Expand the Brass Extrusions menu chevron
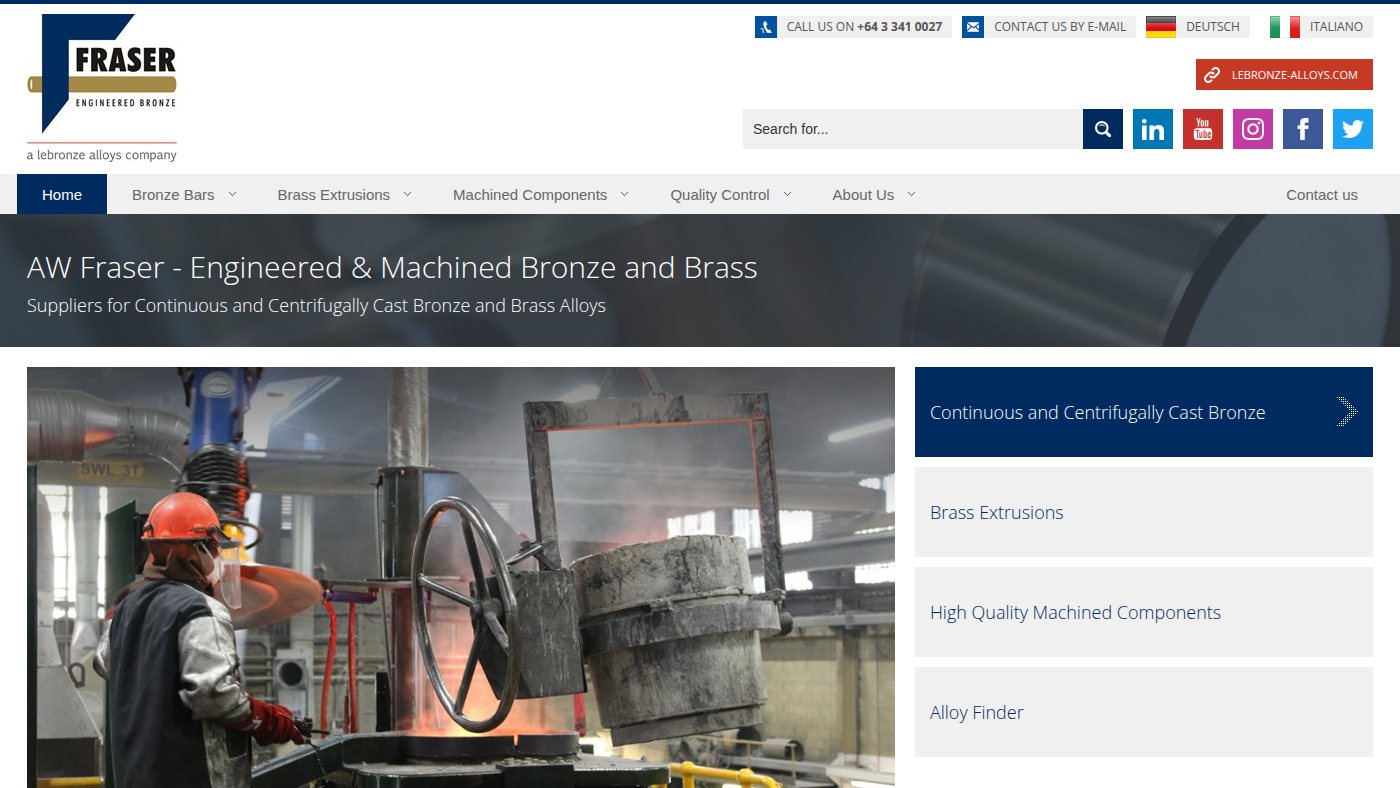 407,194
